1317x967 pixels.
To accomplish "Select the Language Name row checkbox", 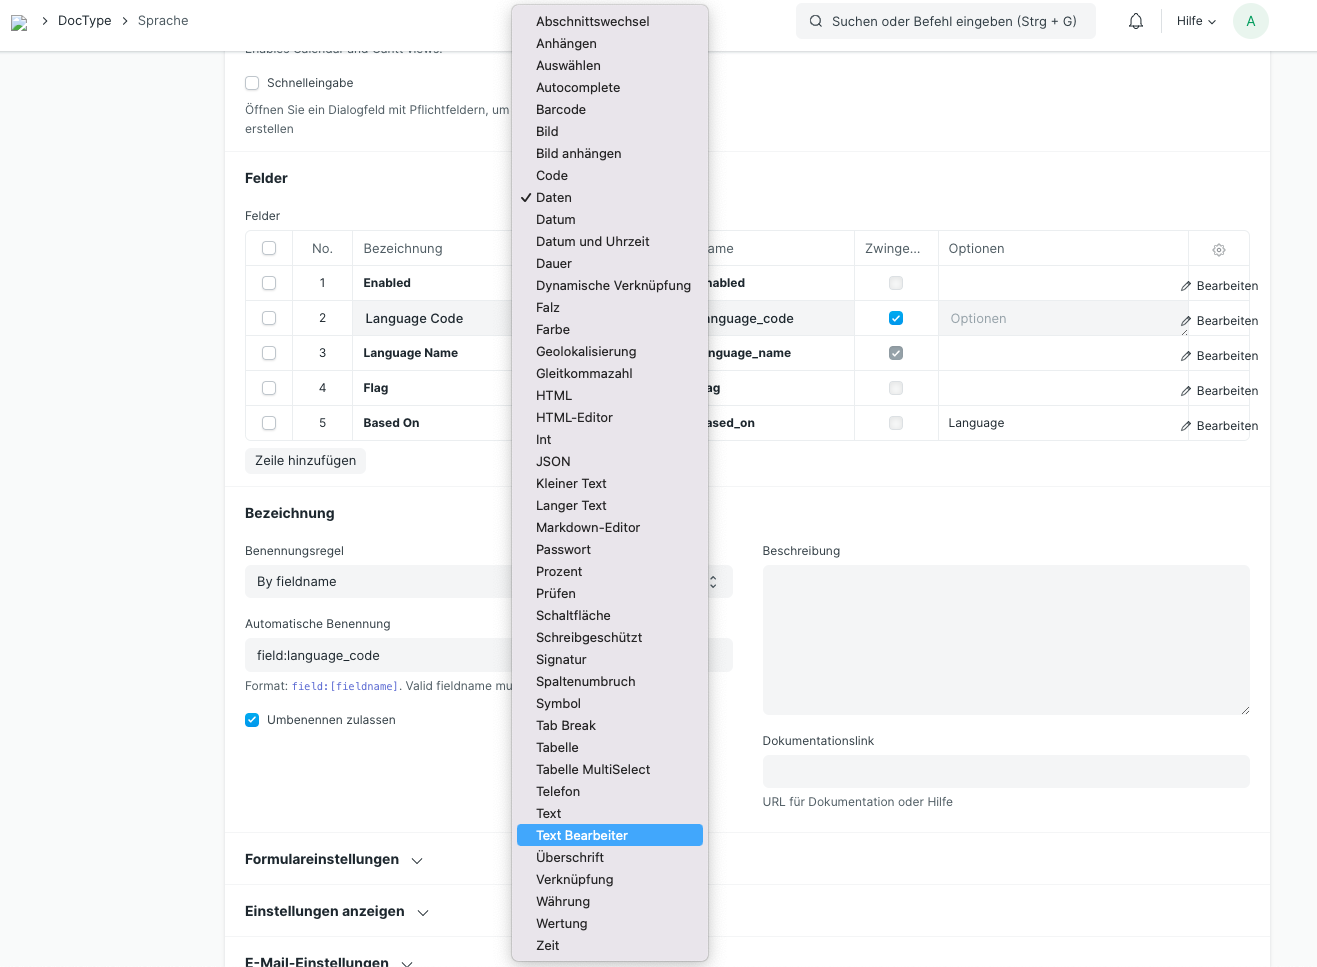I will tap(269, 353).
